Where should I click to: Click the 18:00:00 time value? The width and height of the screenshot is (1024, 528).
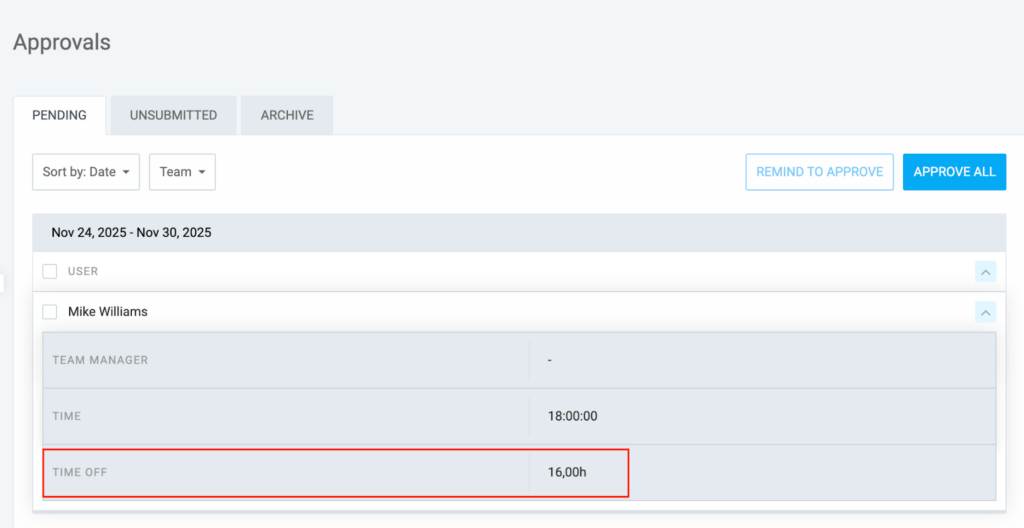(572, 416)
